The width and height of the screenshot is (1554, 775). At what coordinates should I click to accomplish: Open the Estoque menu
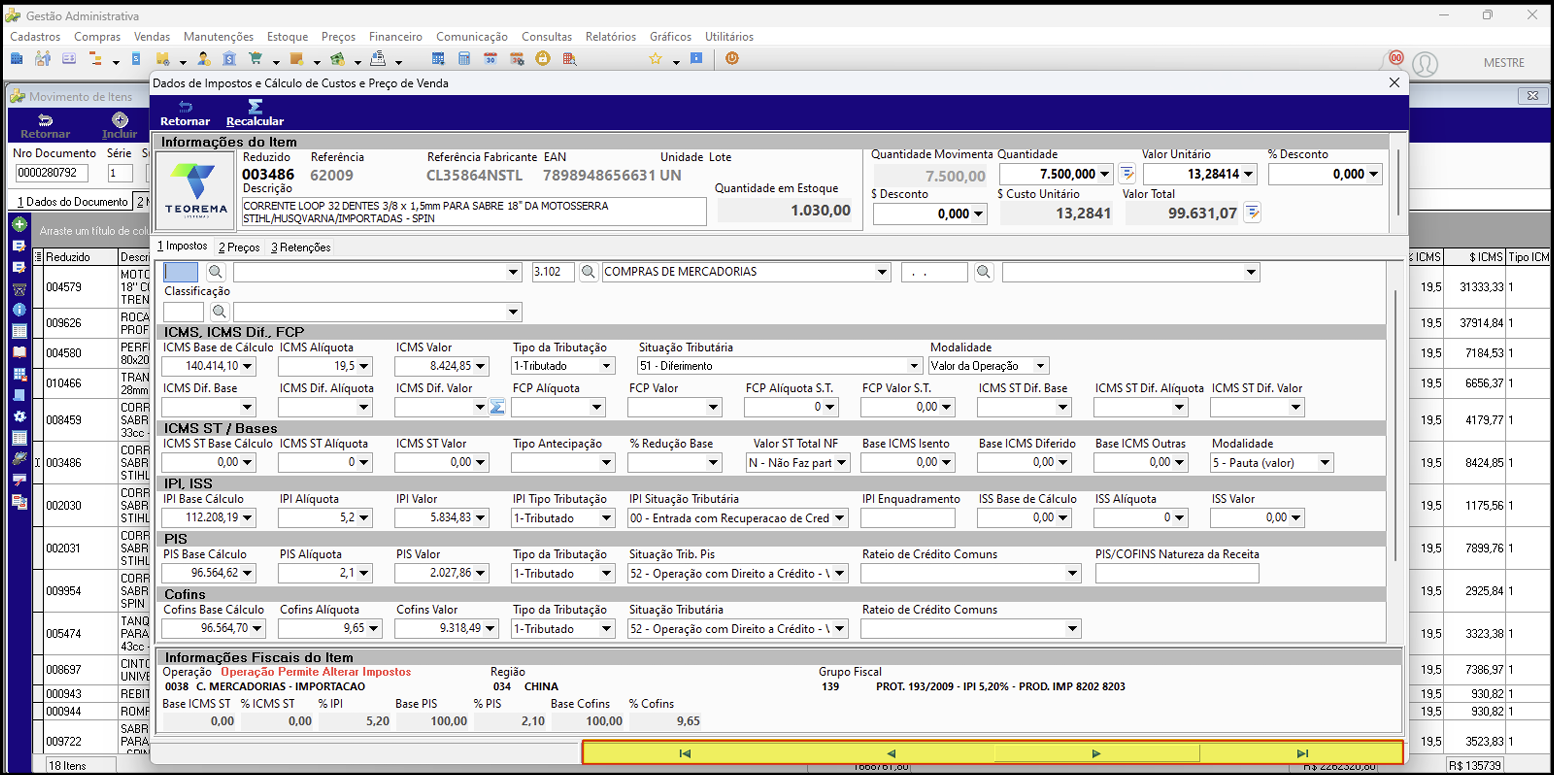(x=288, y=37)
